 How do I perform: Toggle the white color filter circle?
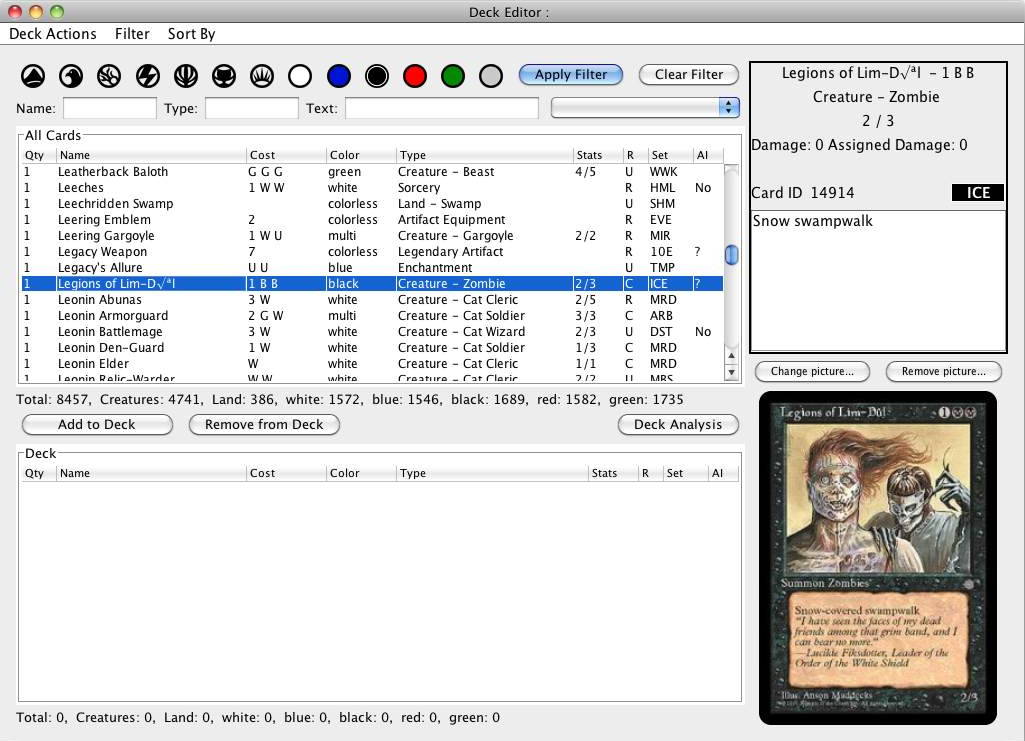point(300,76)
